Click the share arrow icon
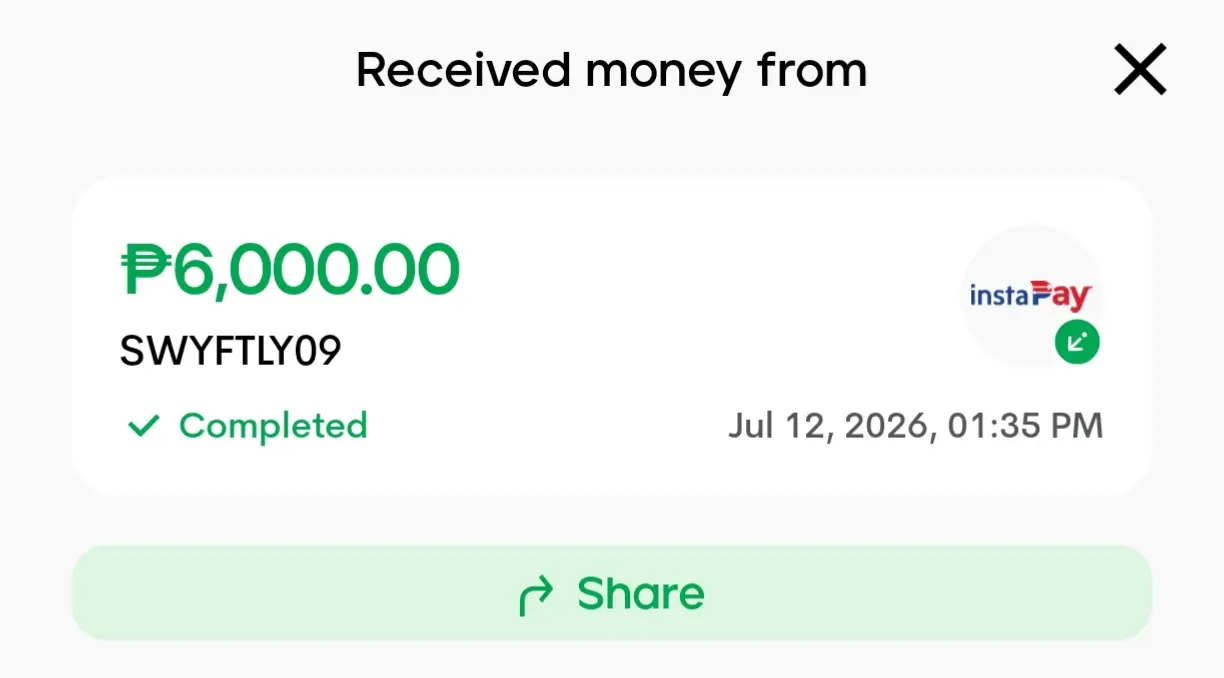The height and width of the screenshot is (678, 1224). click(535, 596)
